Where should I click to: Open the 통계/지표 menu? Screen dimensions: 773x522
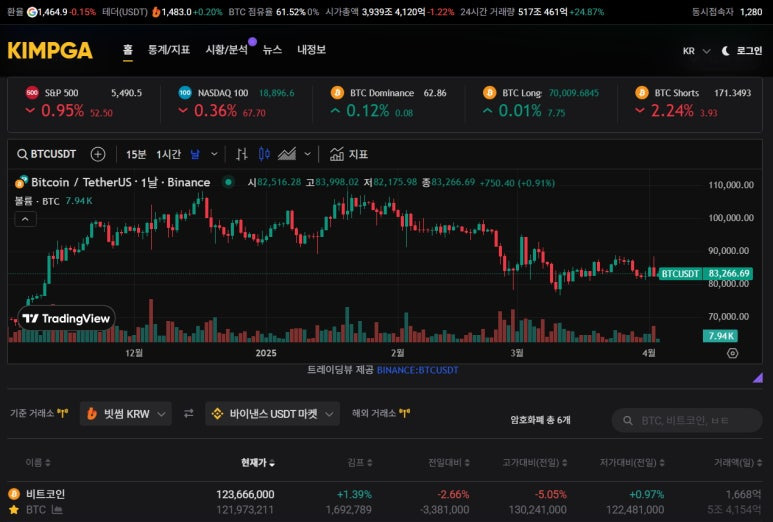[169, 50]
